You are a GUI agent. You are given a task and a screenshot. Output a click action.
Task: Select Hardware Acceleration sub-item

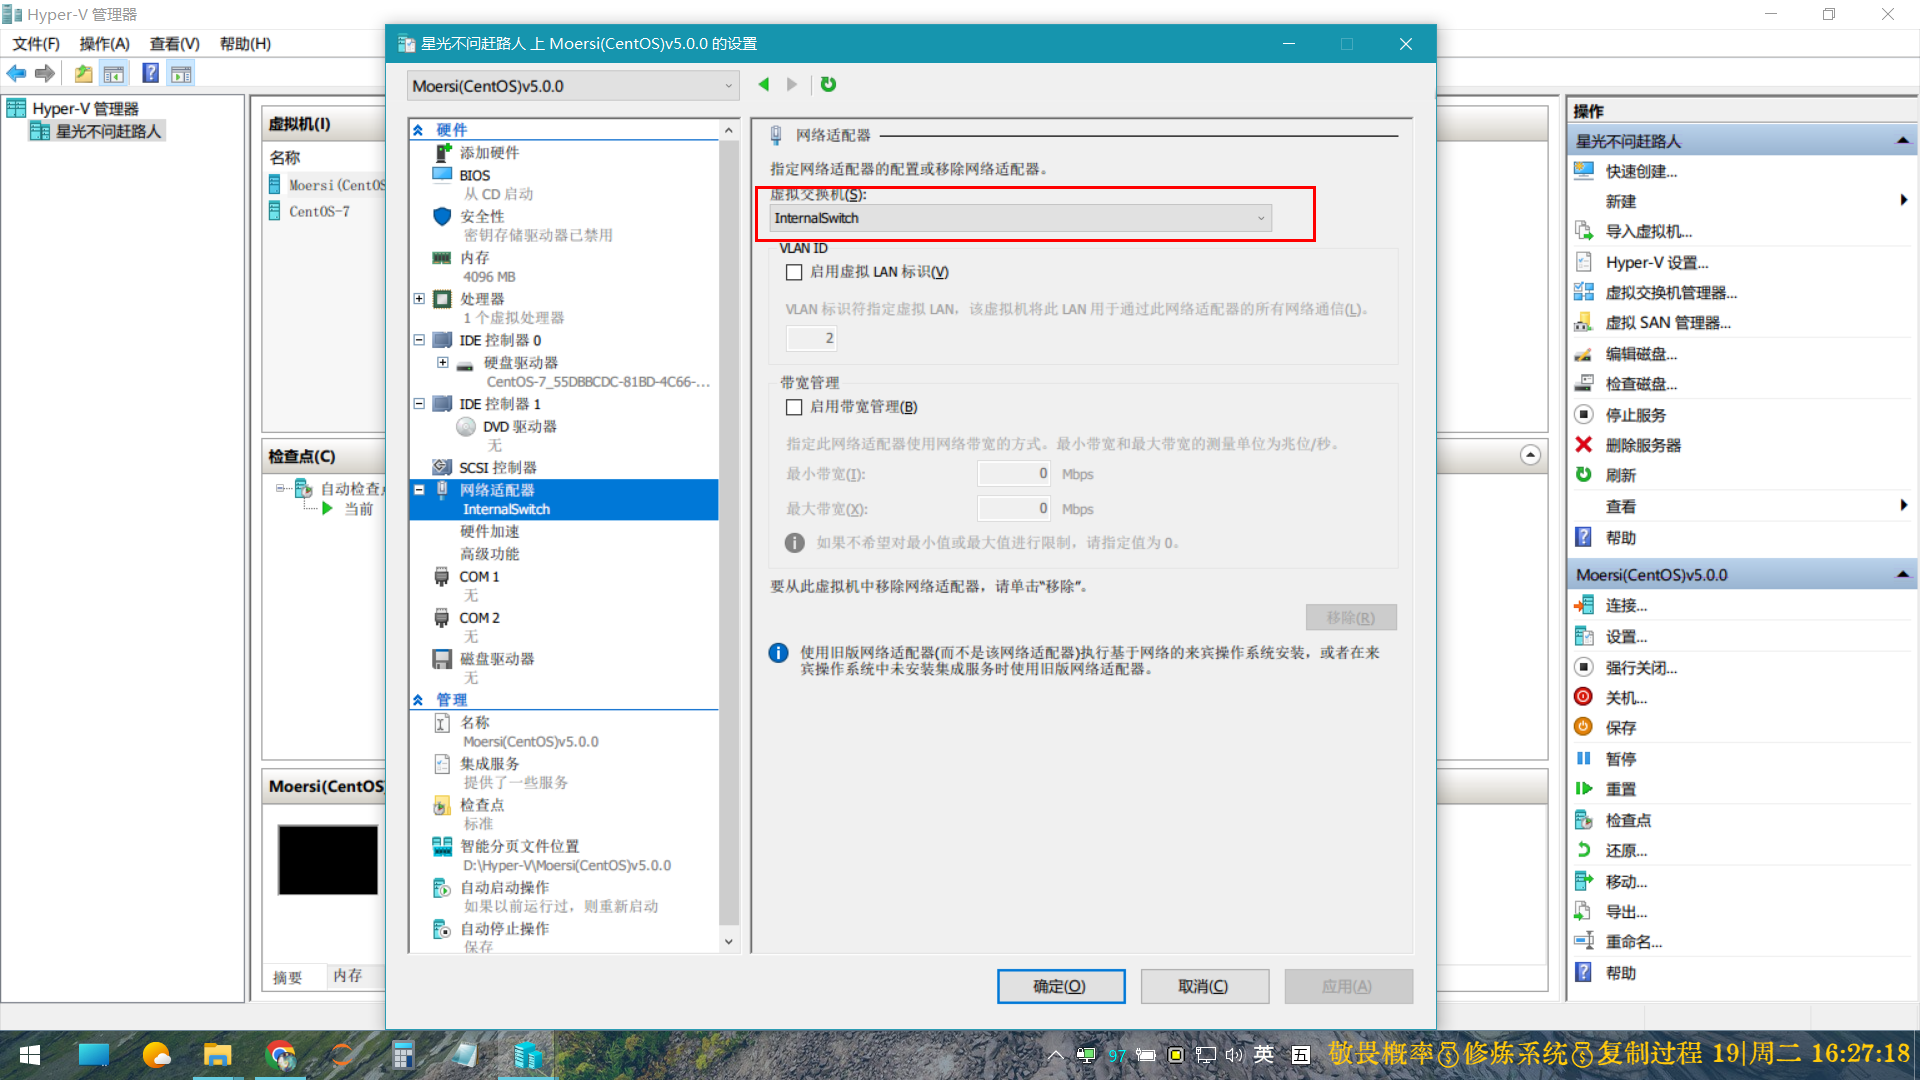coord(490,531)
